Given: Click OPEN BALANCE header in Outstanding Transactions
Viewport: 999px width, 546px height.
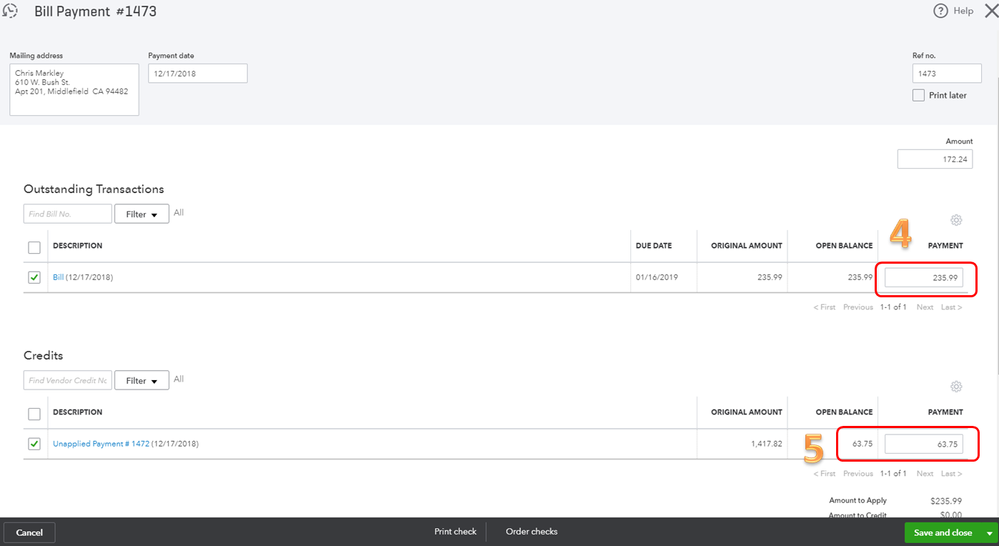Looking at the screenshot, I should pyautogui.click(x=844, y=245).
